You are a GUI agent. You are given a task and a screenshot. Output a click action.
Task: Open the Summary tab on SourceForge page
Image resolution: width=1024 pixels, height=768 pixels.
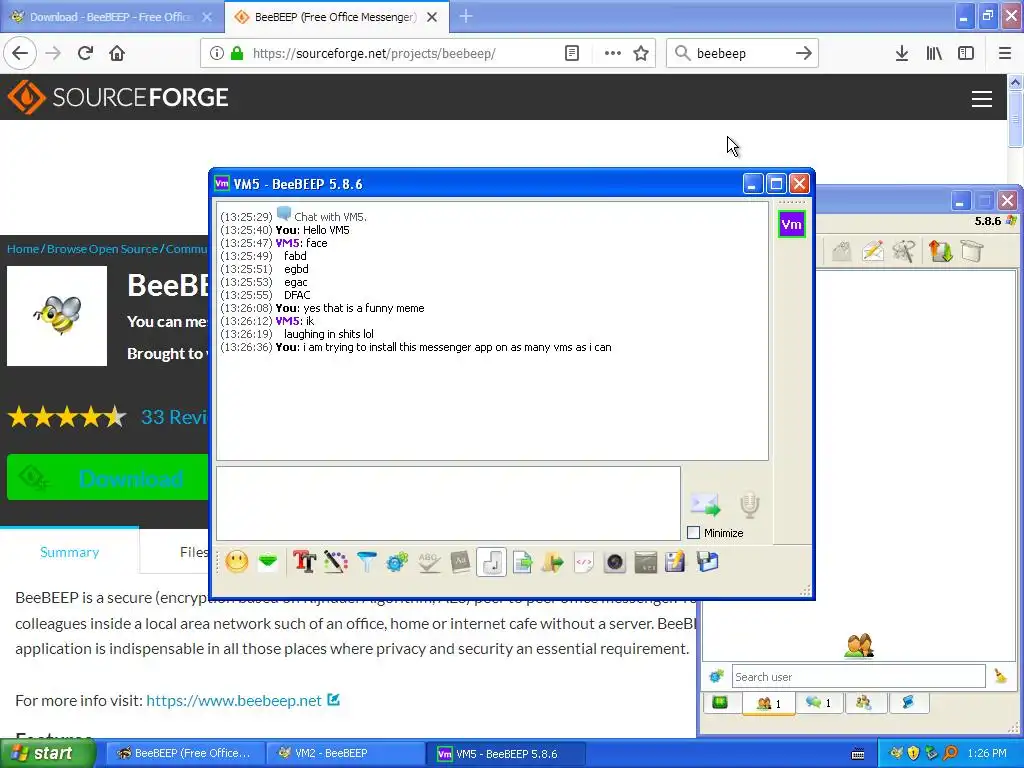click(69, 552)
